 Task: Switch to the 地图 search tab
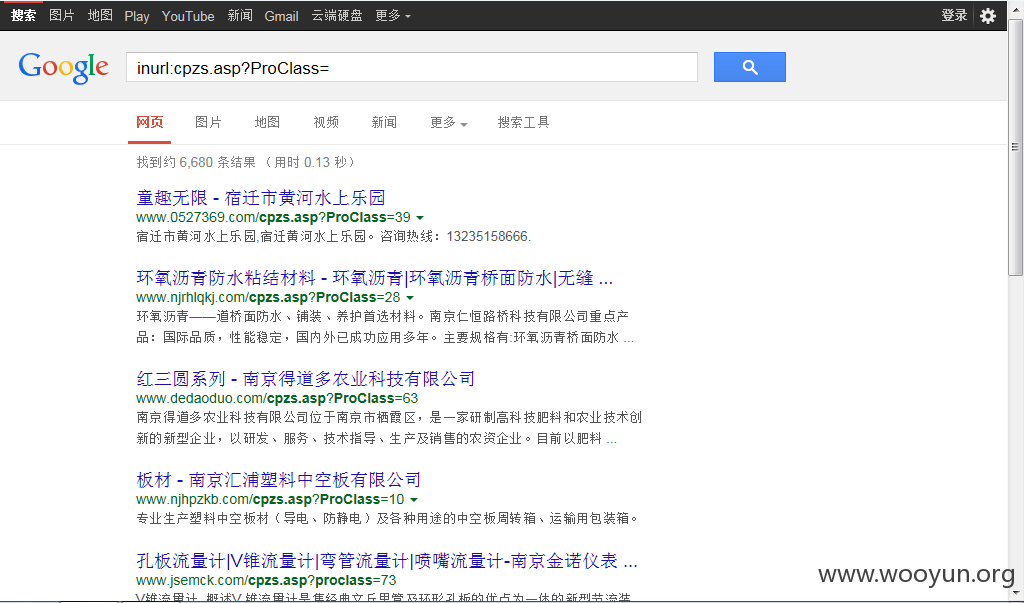tap(267, 122)
